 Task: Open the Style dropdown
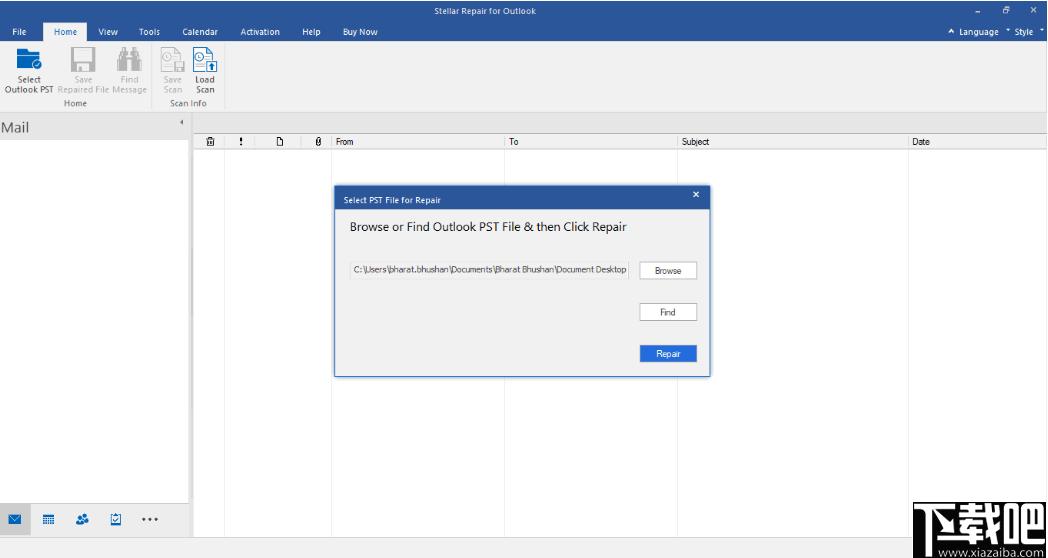(1025, 32)
